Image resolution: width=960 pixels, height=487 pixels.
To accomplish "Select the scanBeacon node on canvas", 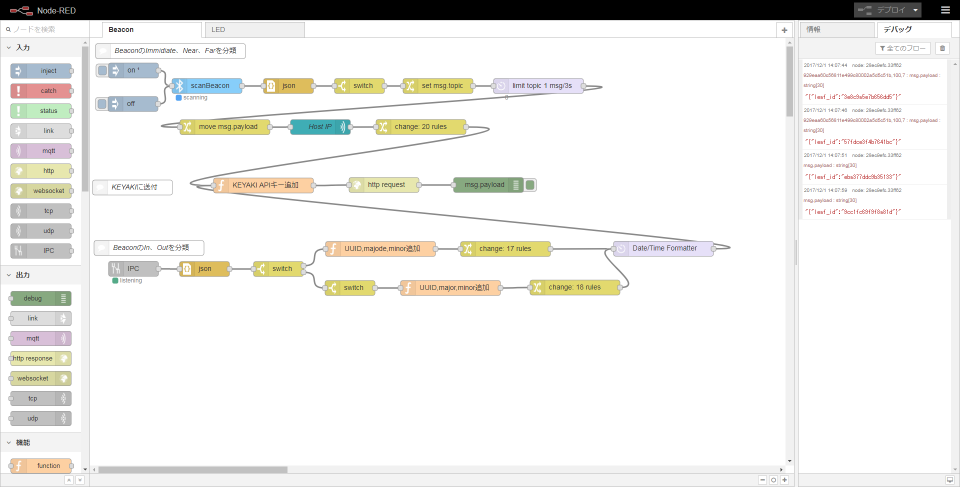I will 207,86.
